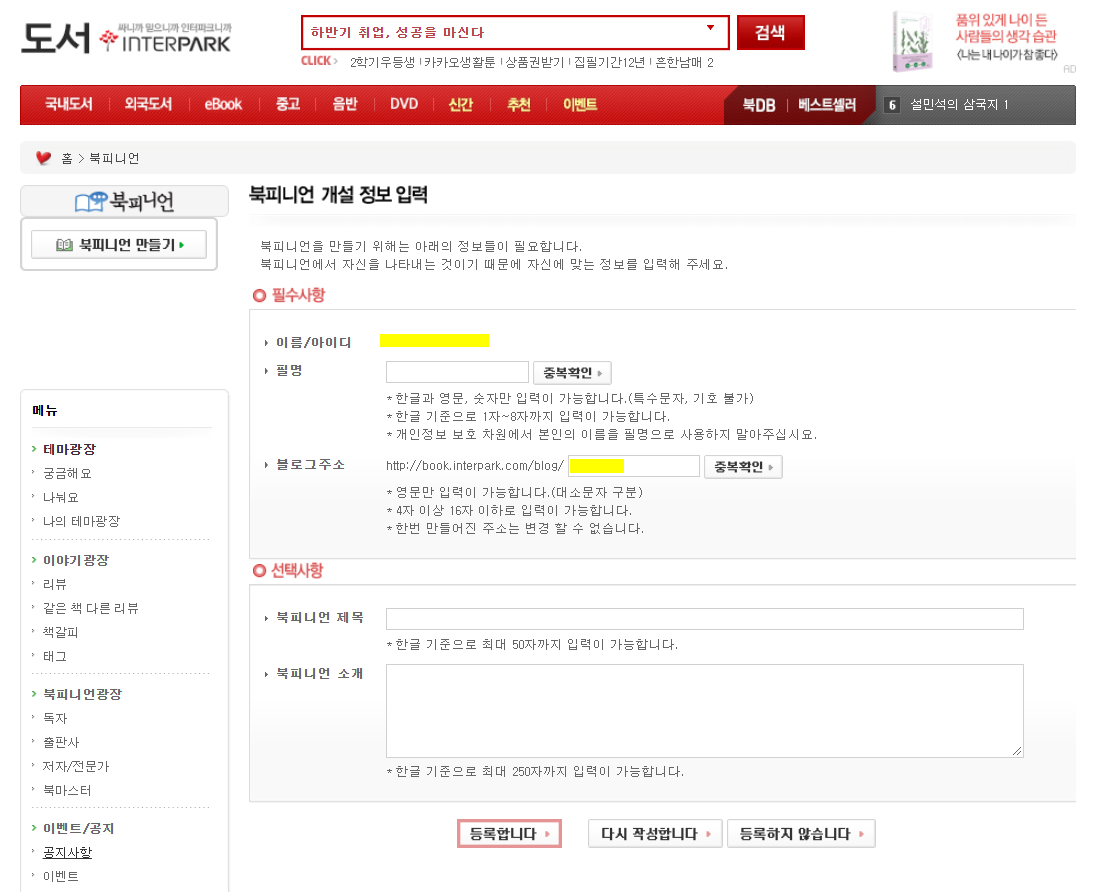
Task: Open 태그 in the sidebar
Action: (x=54, y=656)
